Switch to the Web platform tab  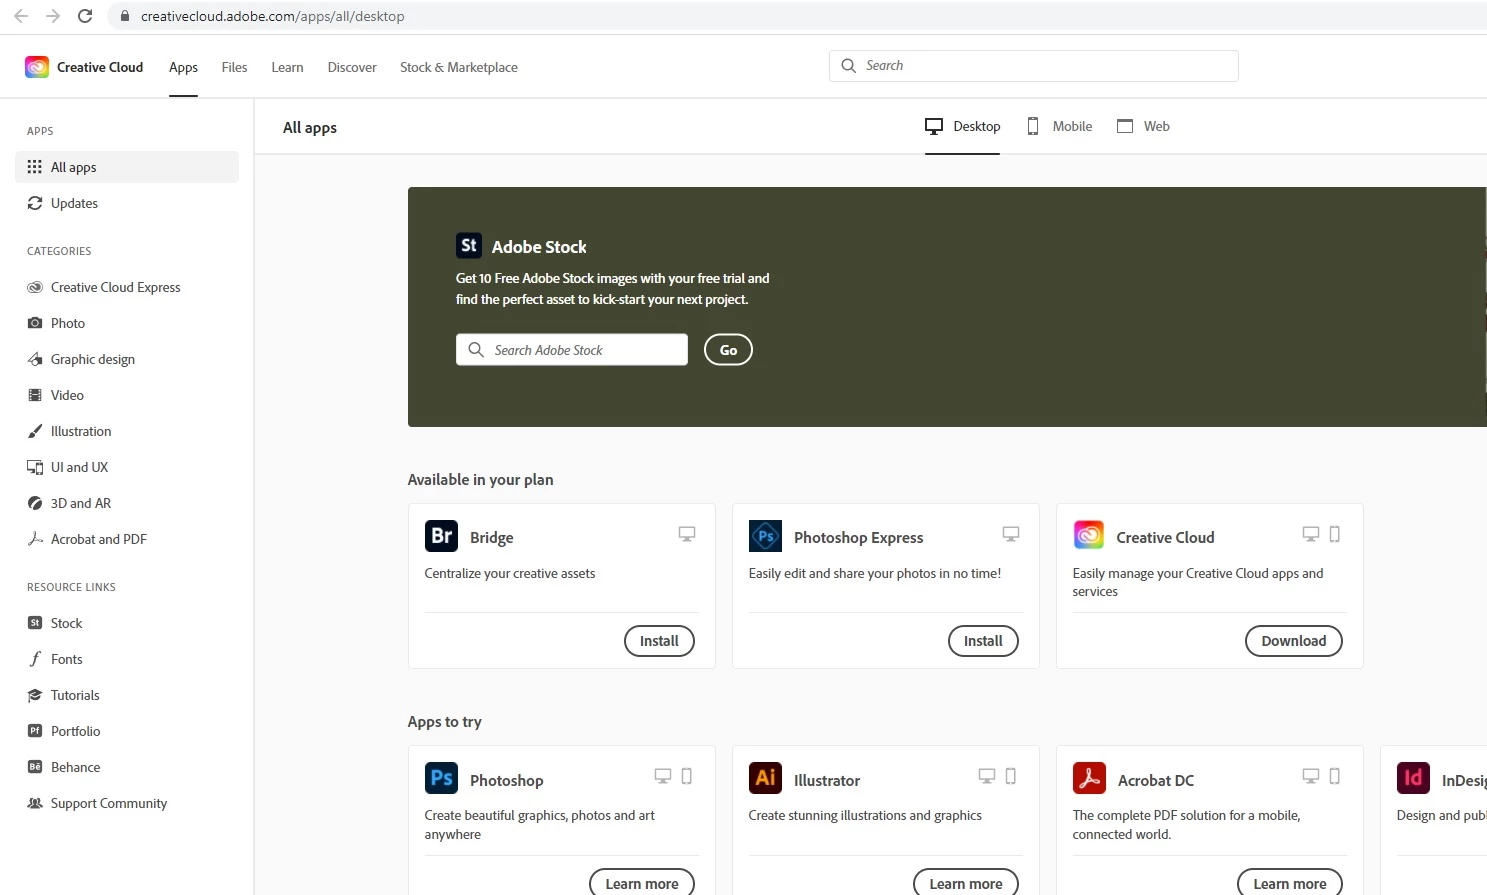1143,126
